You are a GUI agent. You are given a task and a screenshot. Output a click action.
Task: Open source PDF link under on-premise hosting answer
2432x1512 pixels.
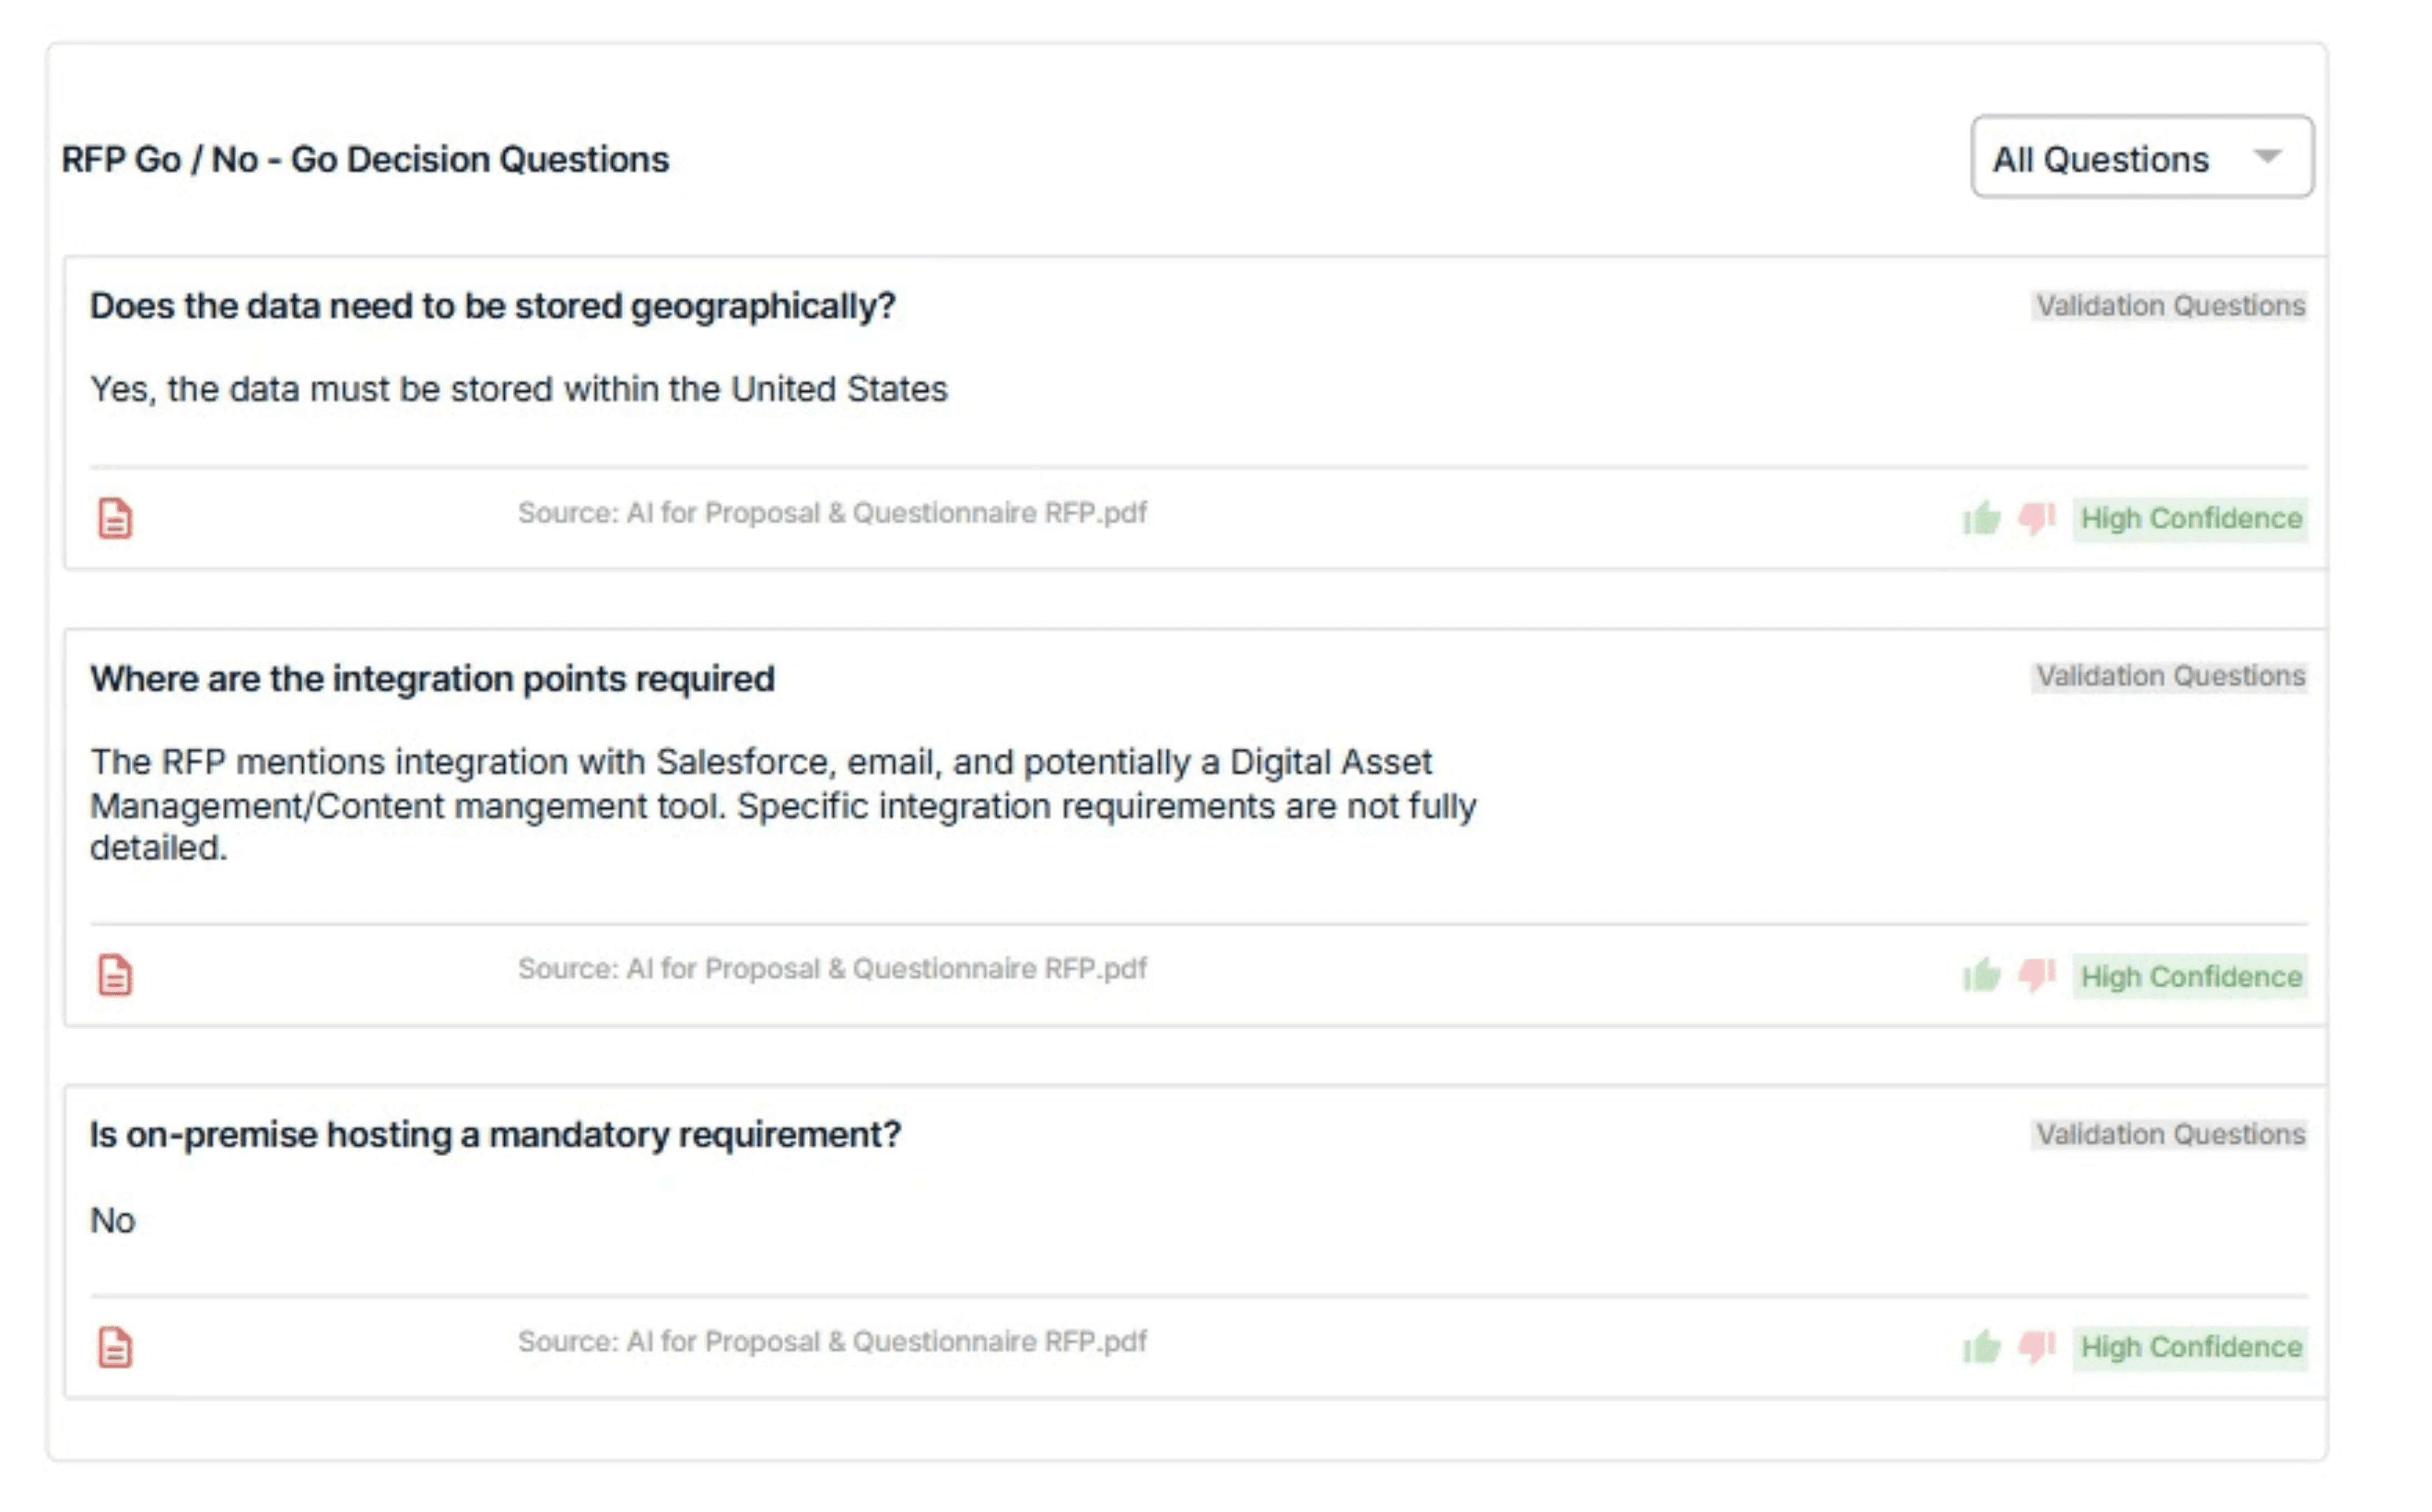pyautogui.click(x=832, y=1342)
